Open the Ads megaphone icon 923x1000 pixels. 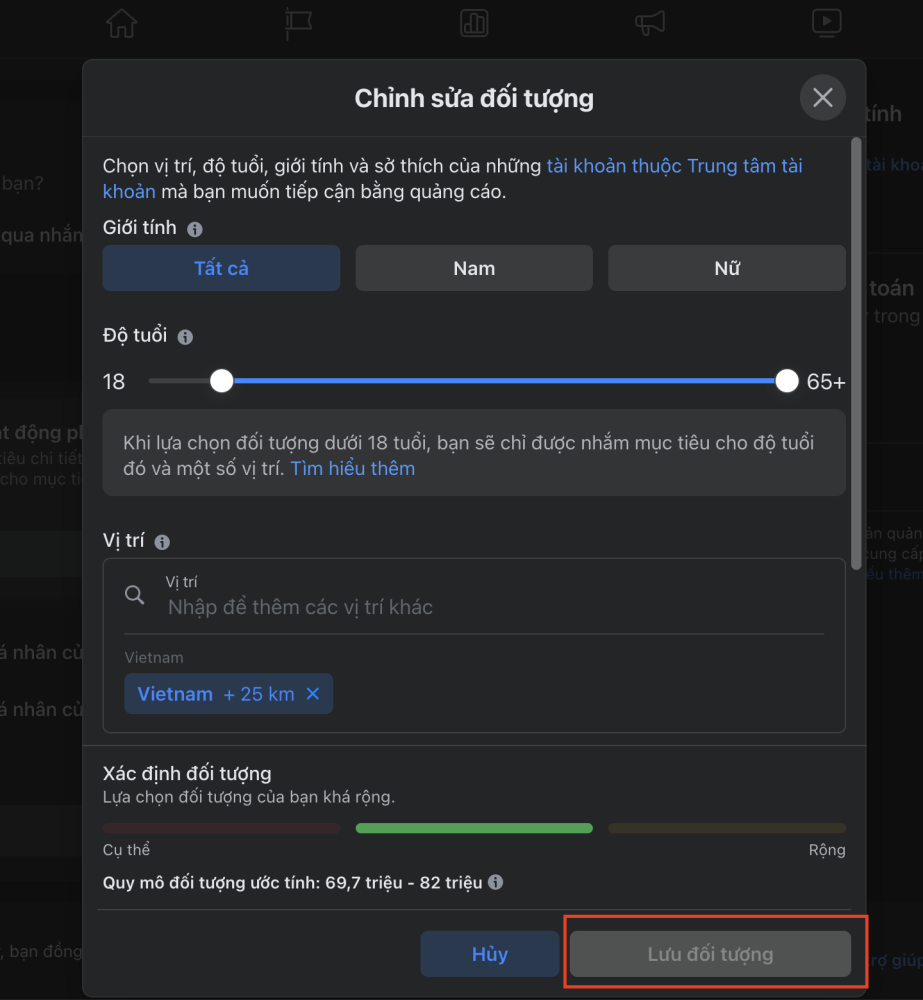tap(650, 24)
